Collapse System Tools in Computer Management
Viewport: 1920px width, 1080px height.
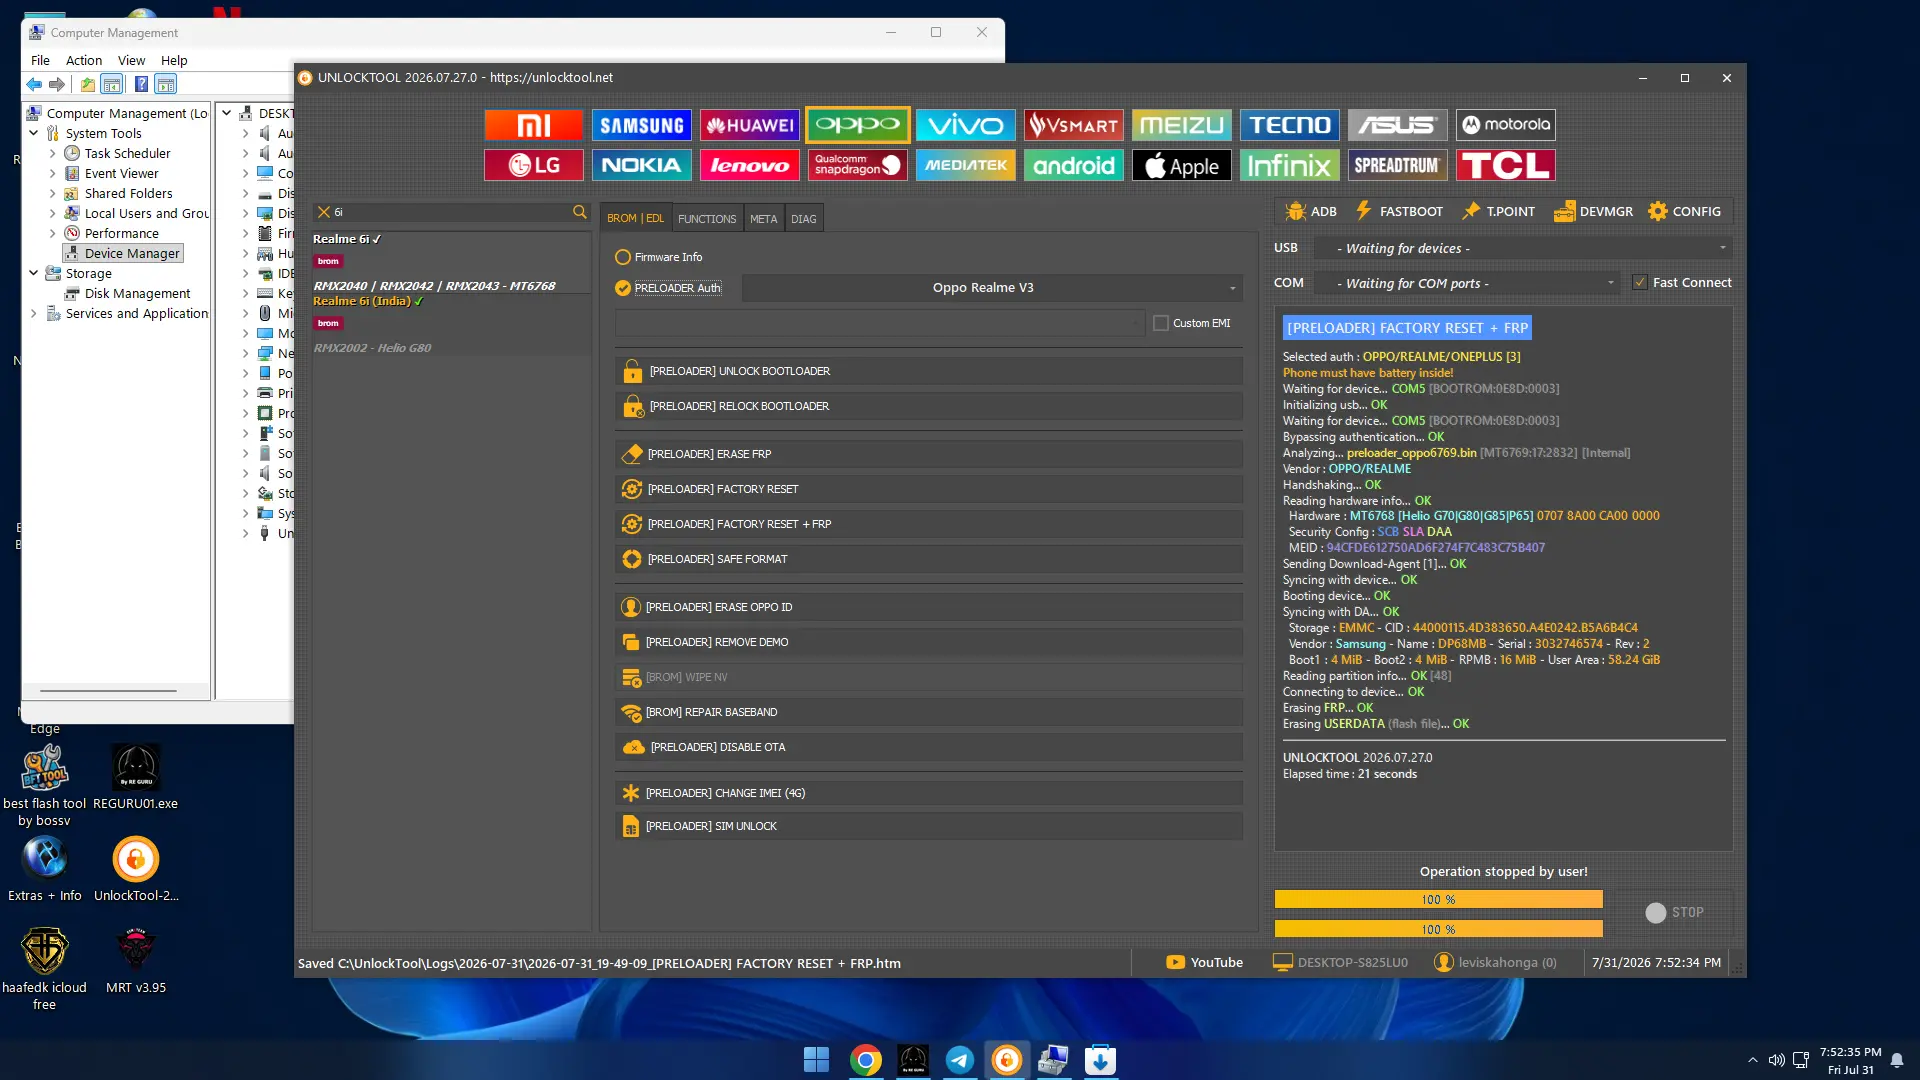[x=34, y=133]
